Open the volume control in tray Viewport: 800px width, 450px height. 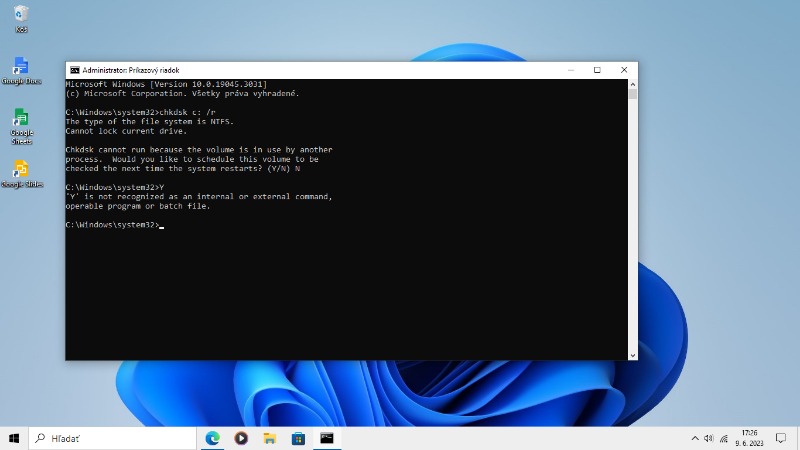(709, 438)
